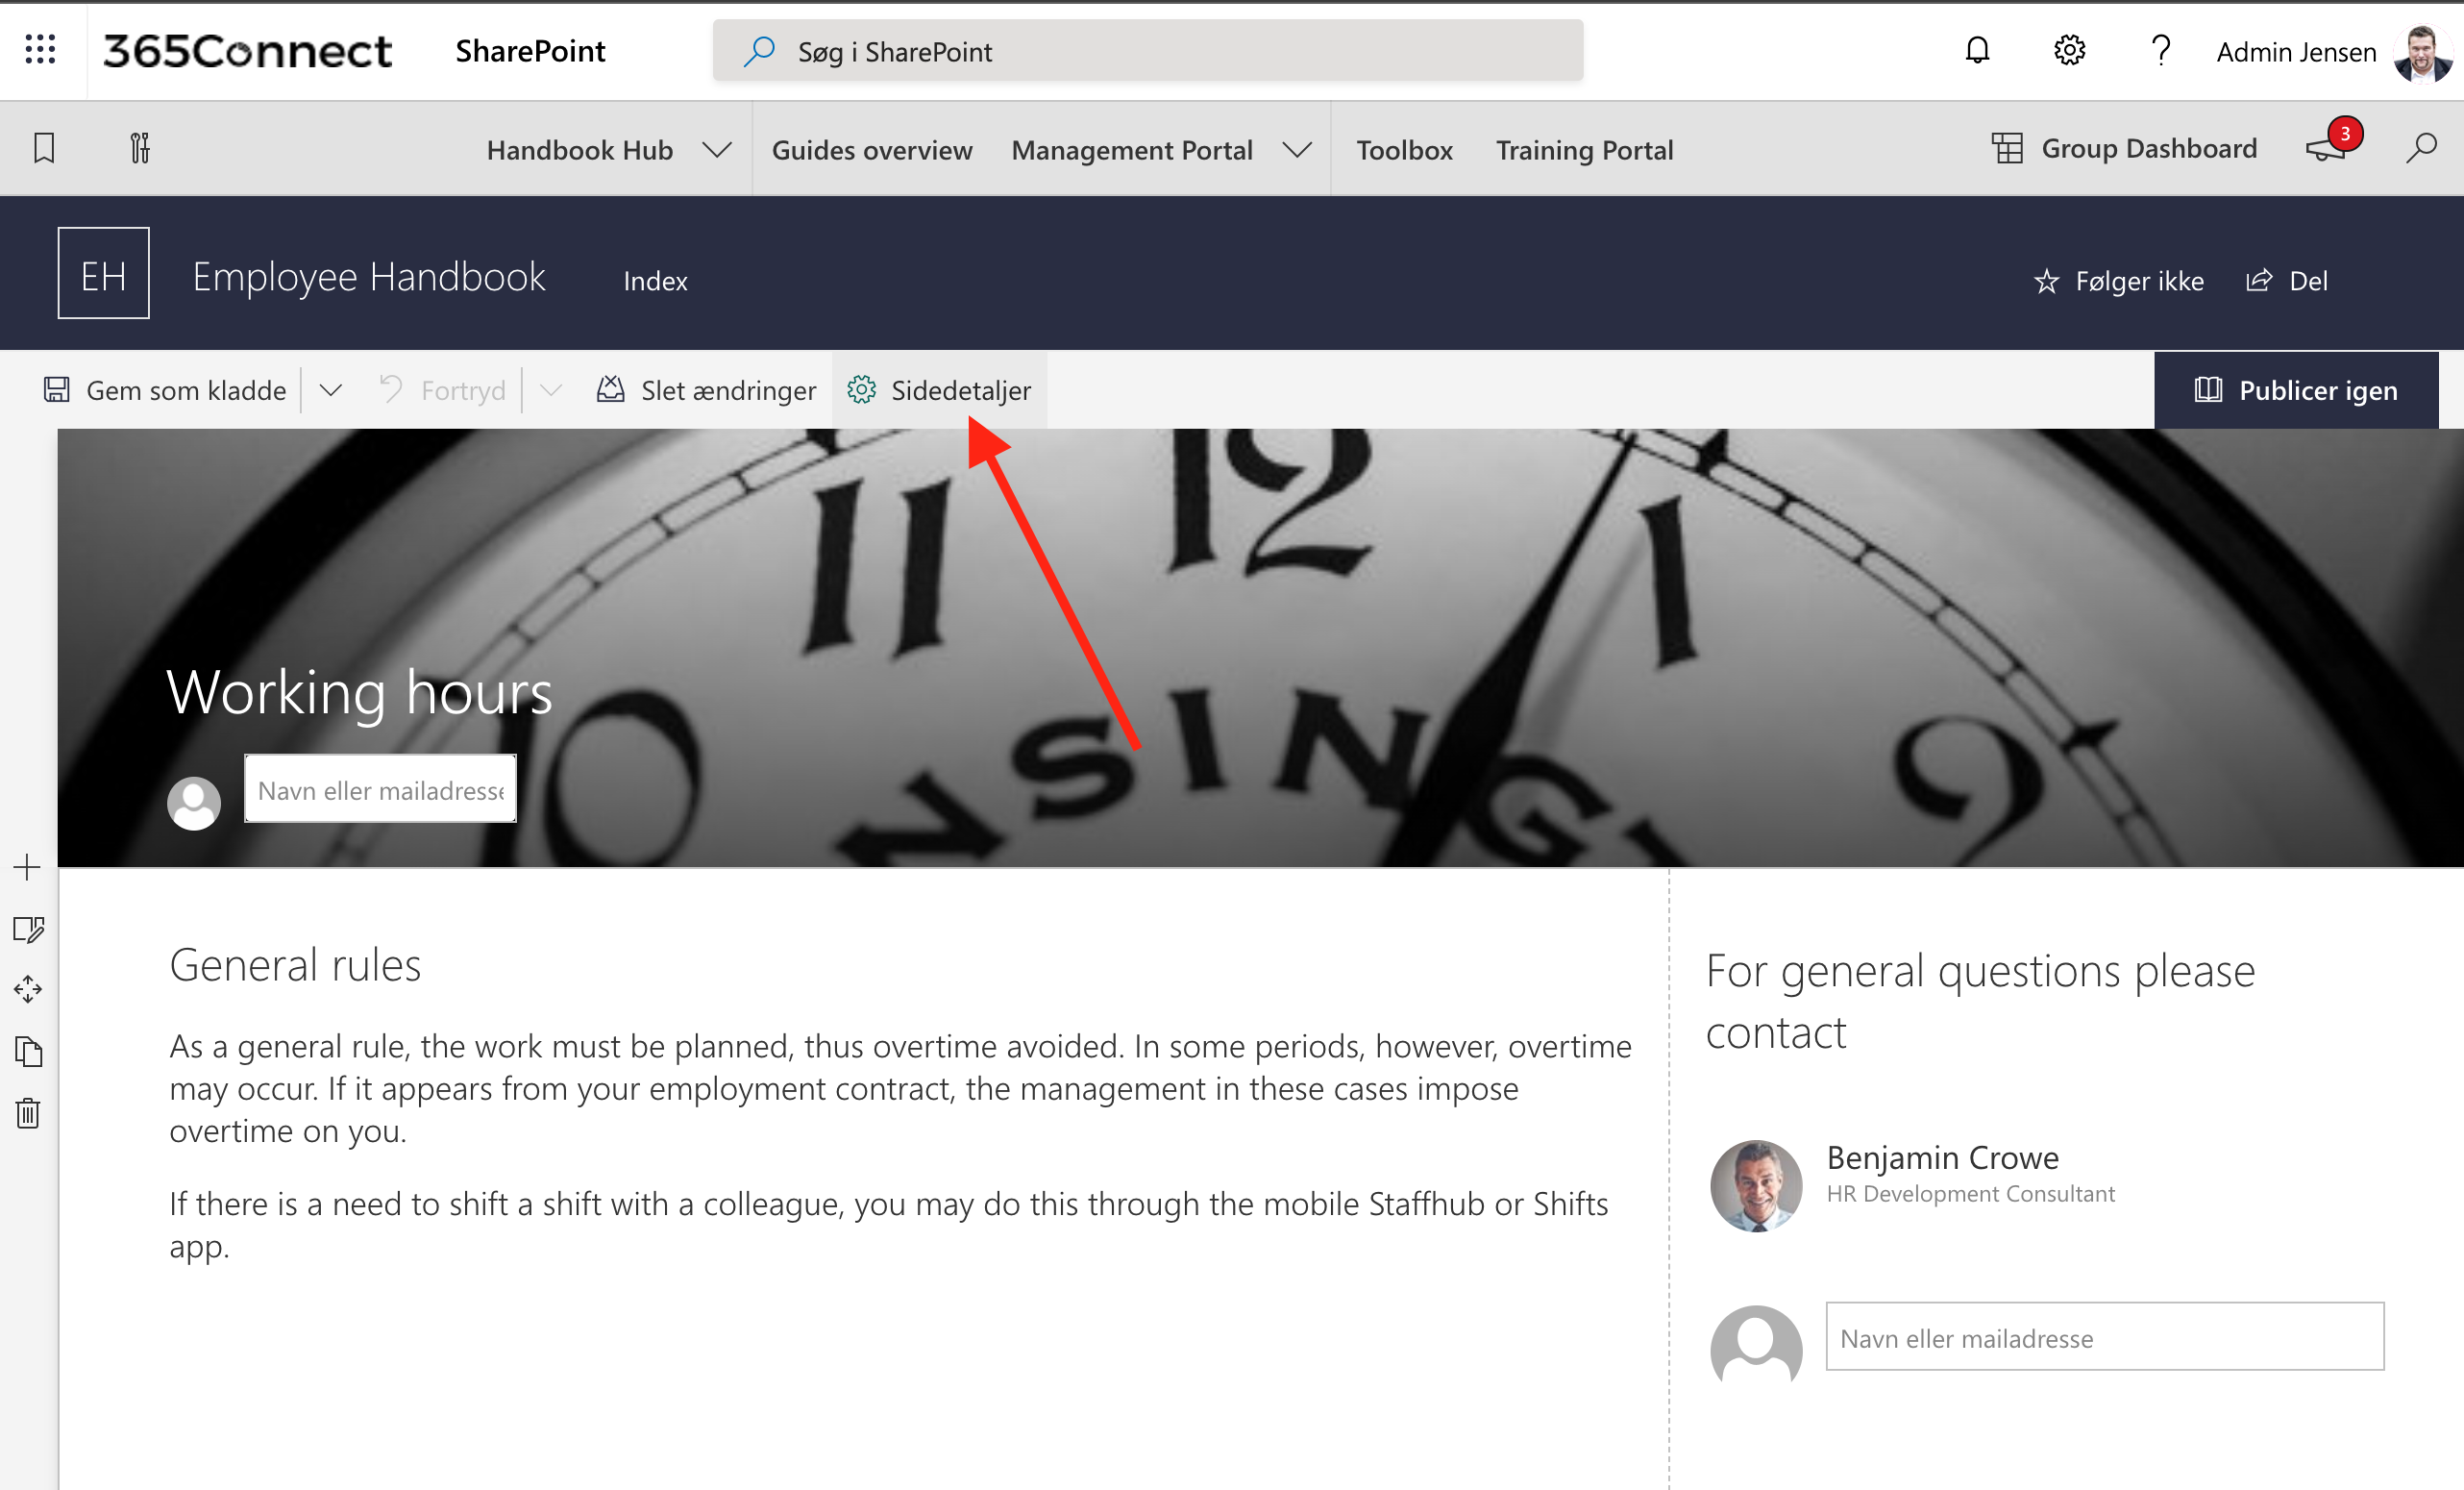2464x1490 pixels.
Task: Open Admin Jensen profile picture
Action: (x=2423, y=52)
